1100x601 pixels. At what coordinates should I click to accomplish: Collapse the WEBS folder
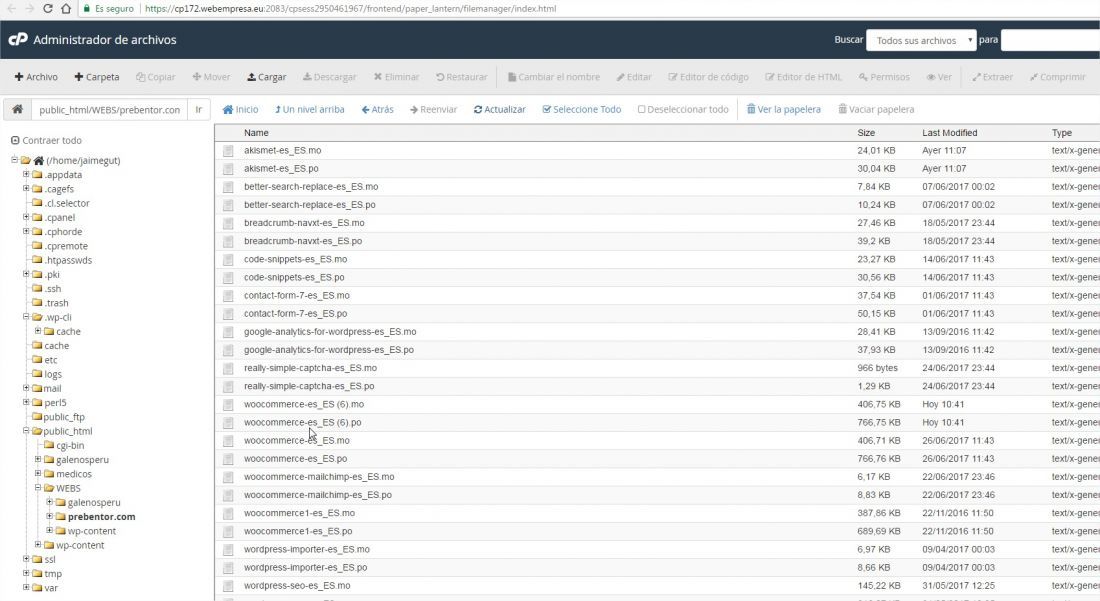click(x=38, y=487)
